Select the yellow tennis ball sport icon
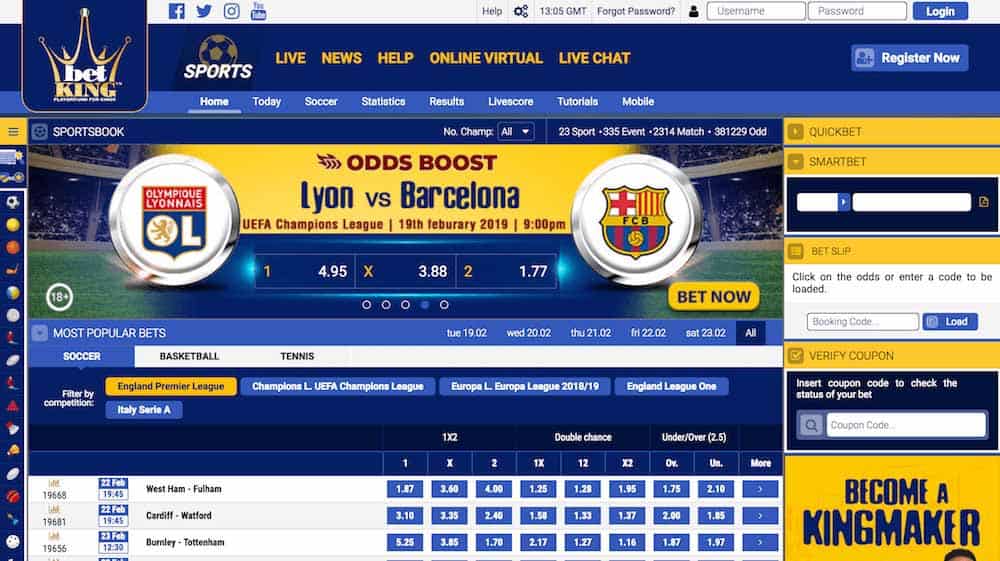Image resolution: width=1000 pixels, height=561 pixels. (13, 225)
